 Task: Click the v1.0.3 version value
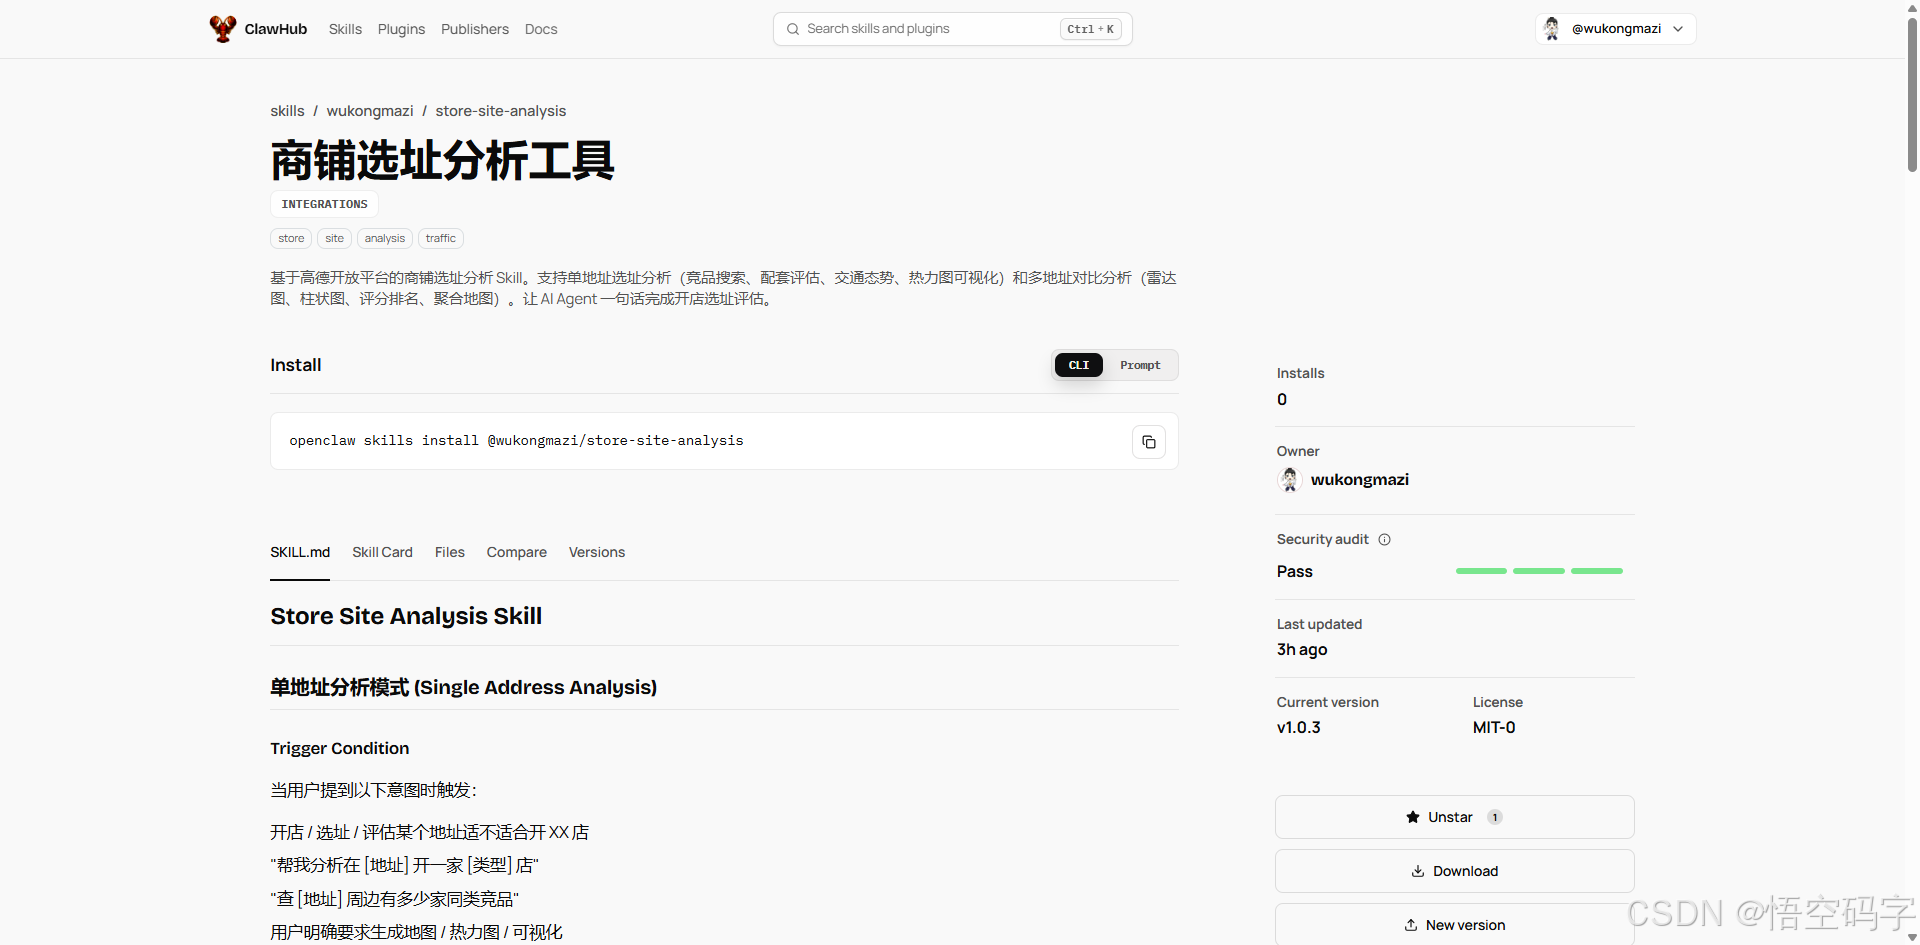pyautogui.click(x=1298, y=728)
